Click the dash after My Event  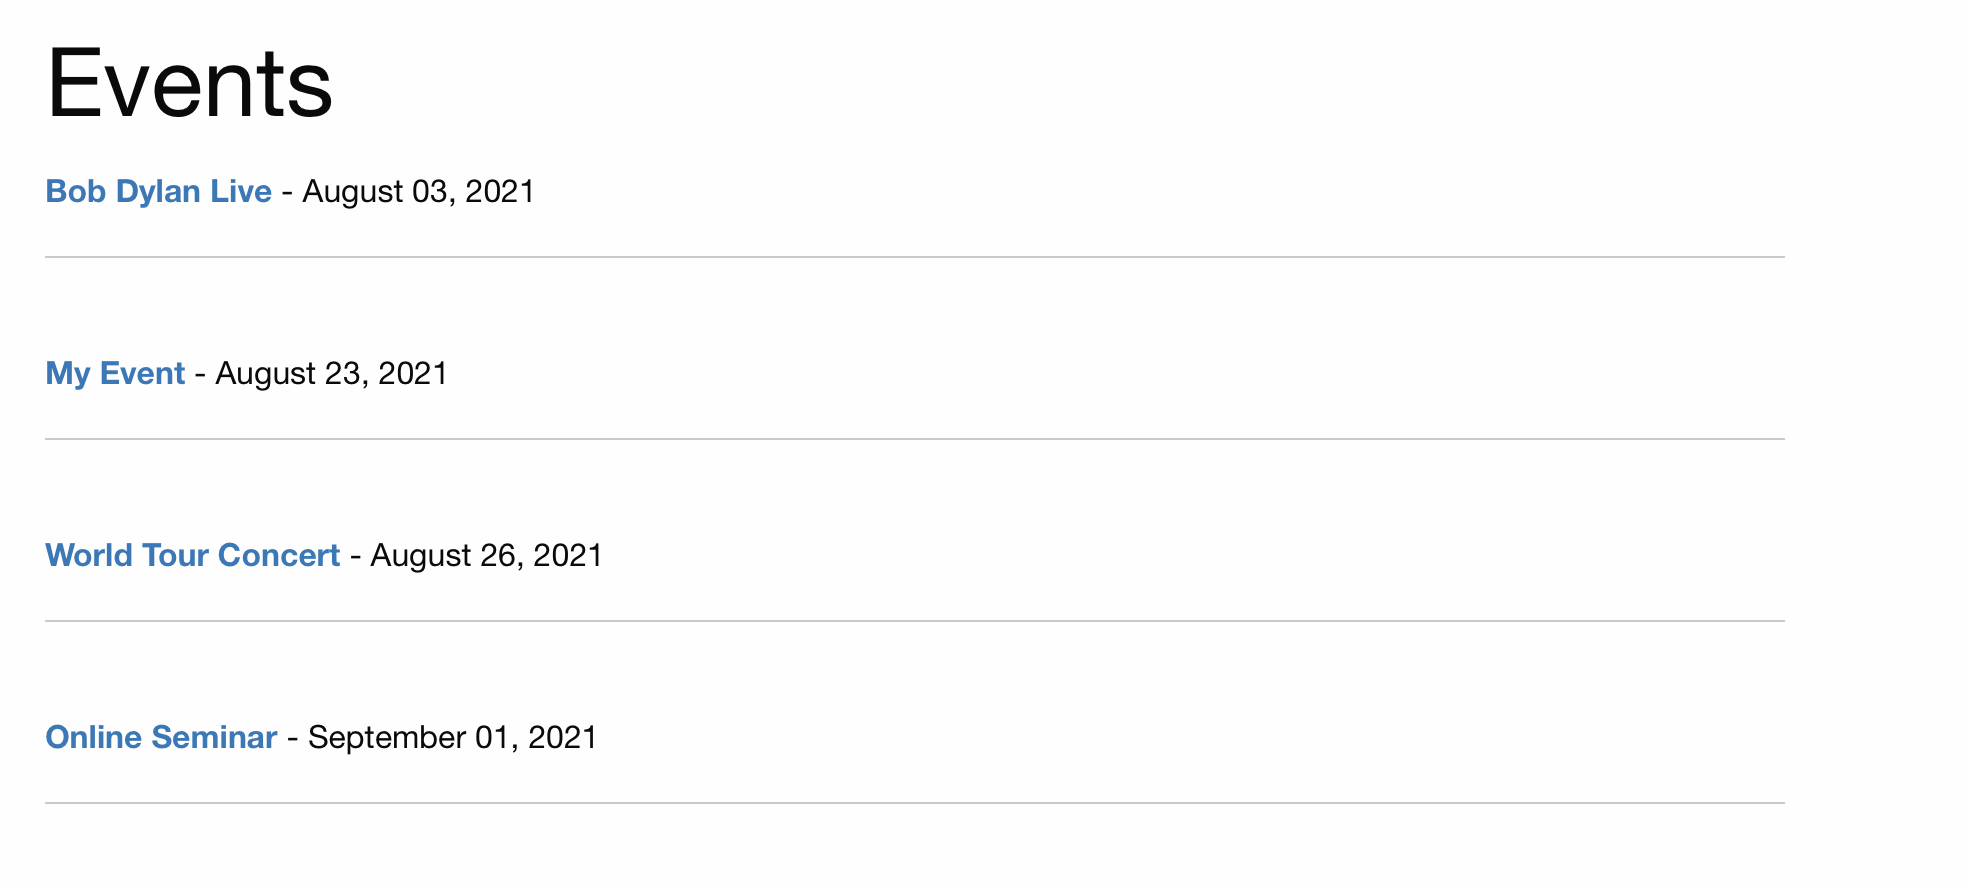coord(200,375)
